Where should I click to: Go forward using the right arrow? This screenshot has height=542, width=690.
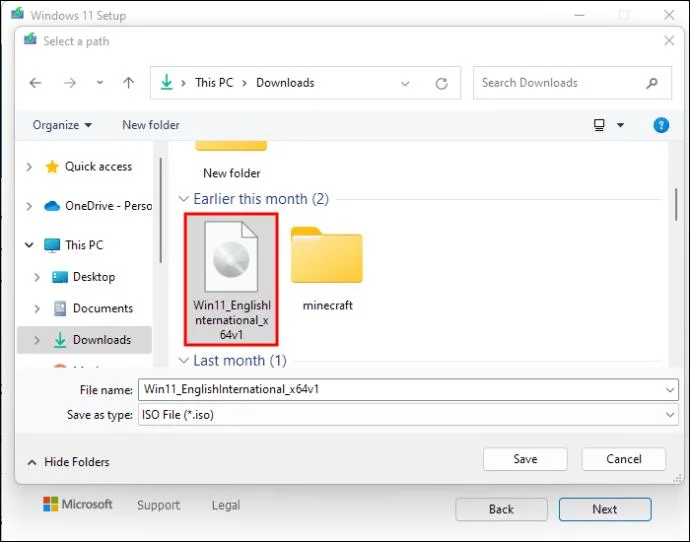[70, 83]
